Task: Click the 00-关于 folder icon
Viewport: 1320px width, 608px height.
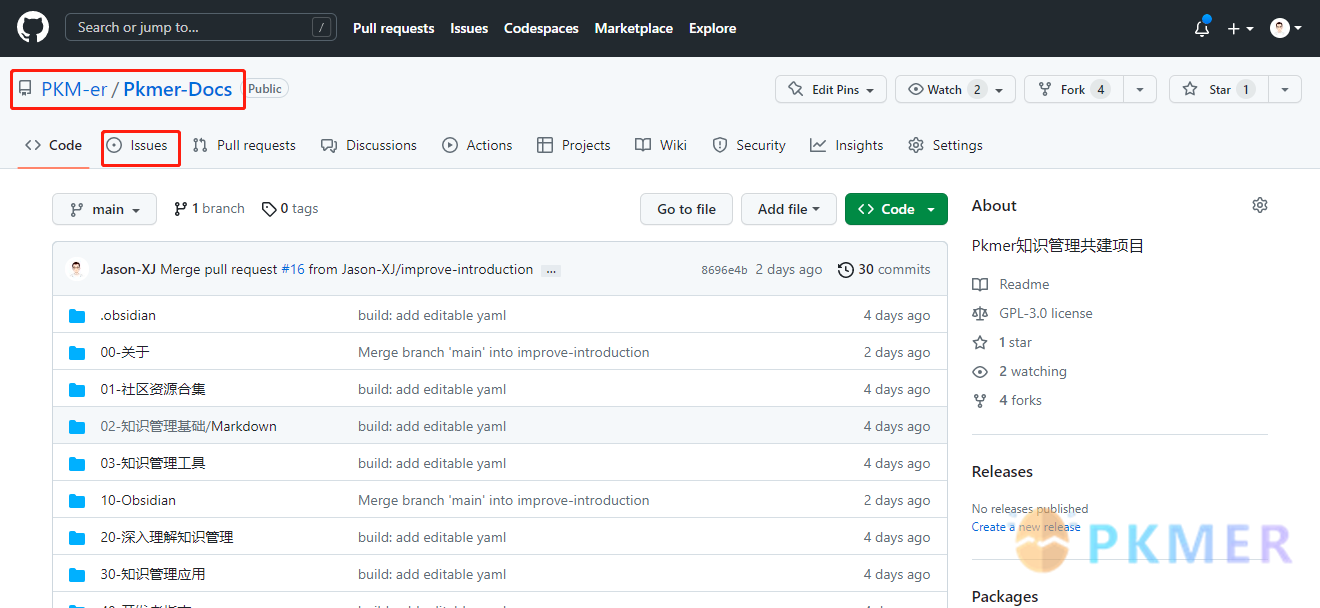Action: tap(77, 353)
